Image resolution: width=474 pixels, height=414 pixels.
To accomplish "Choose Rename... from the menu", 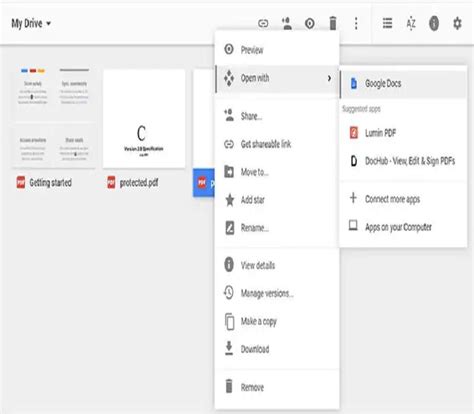I will pyautogui.click(x=277, y=228).
